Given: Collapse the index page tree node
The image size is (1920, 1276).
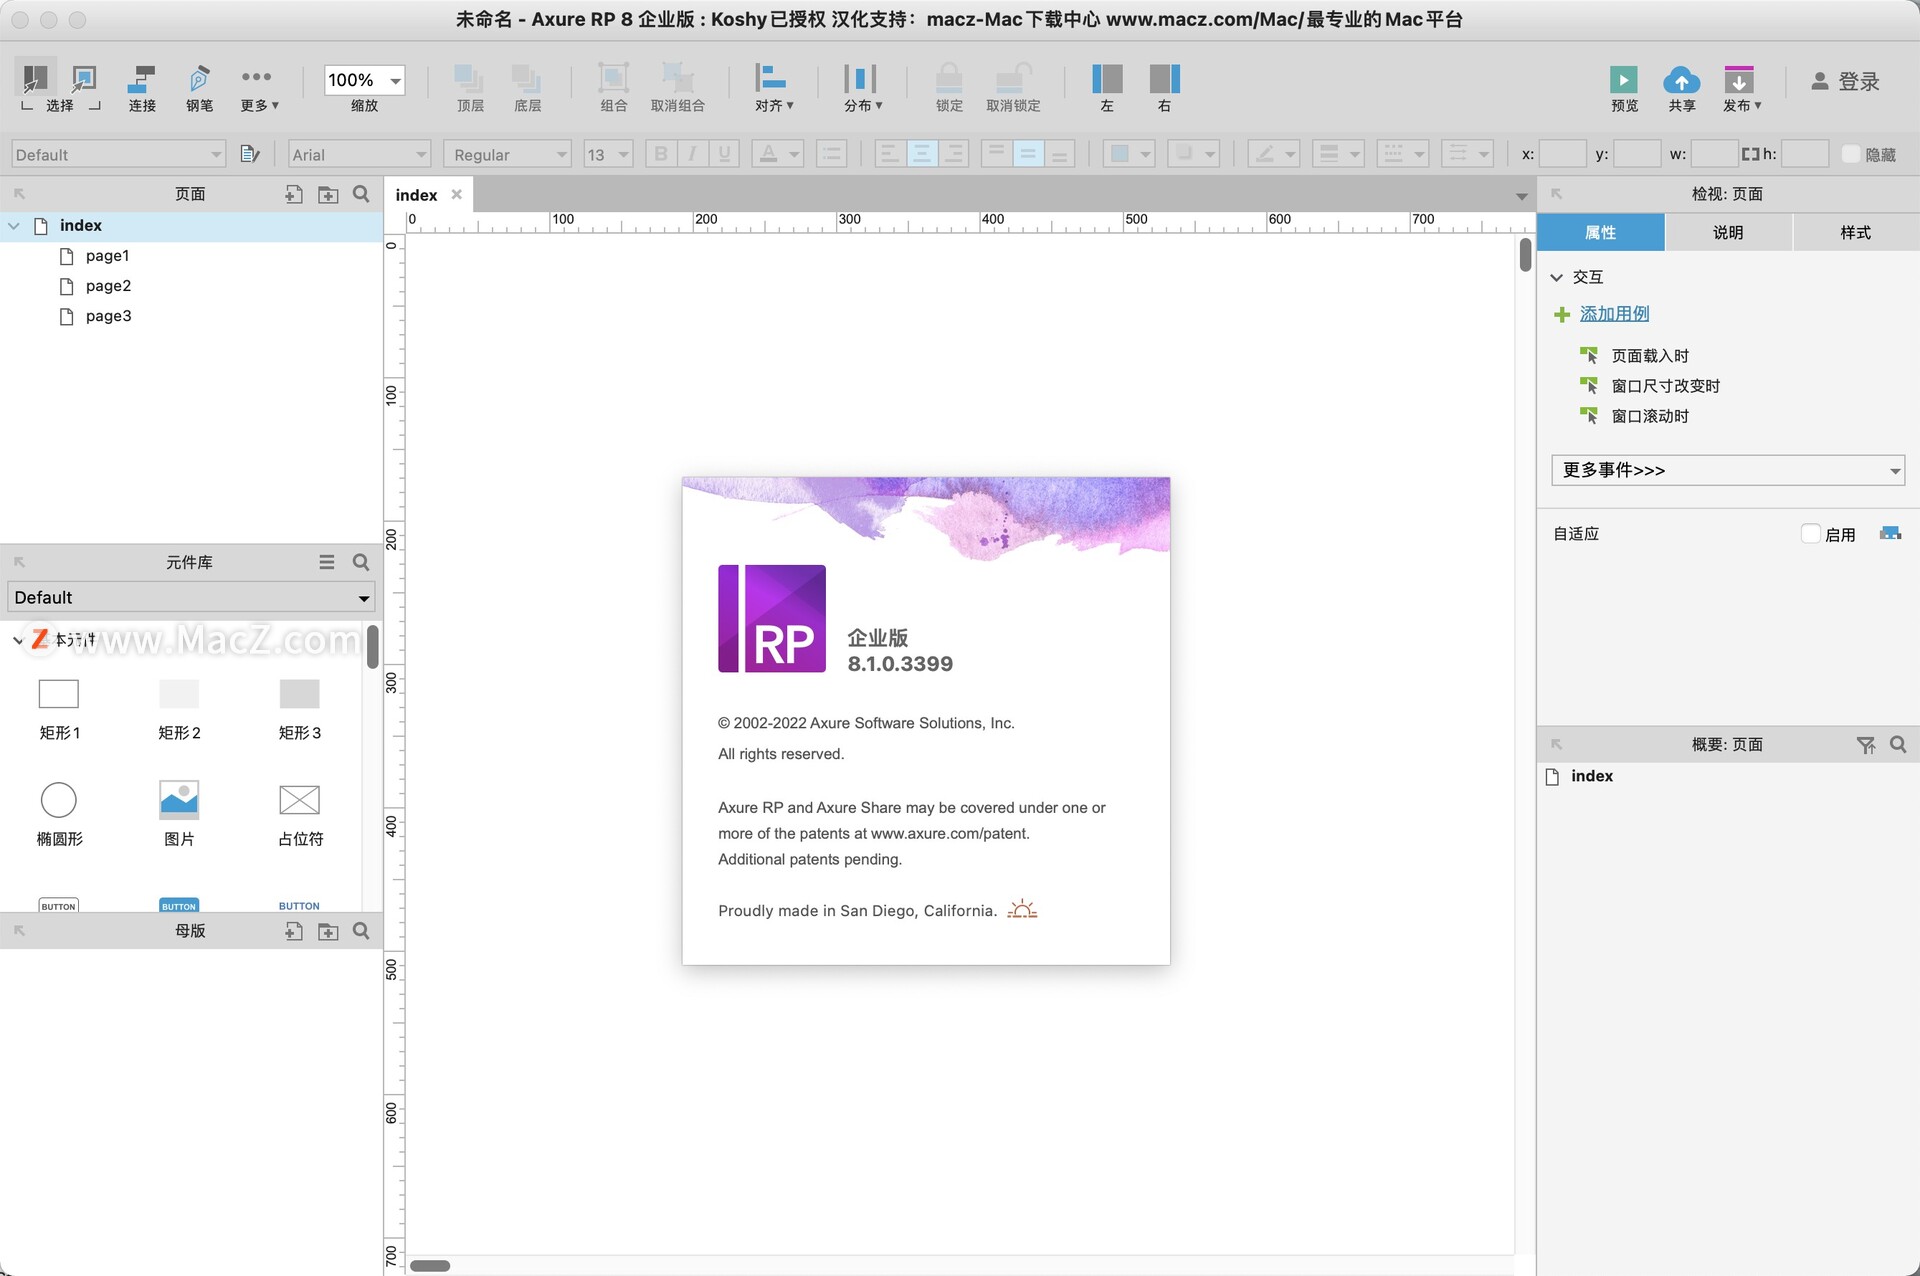Looking at the screenshot, I should coord(14,226).
